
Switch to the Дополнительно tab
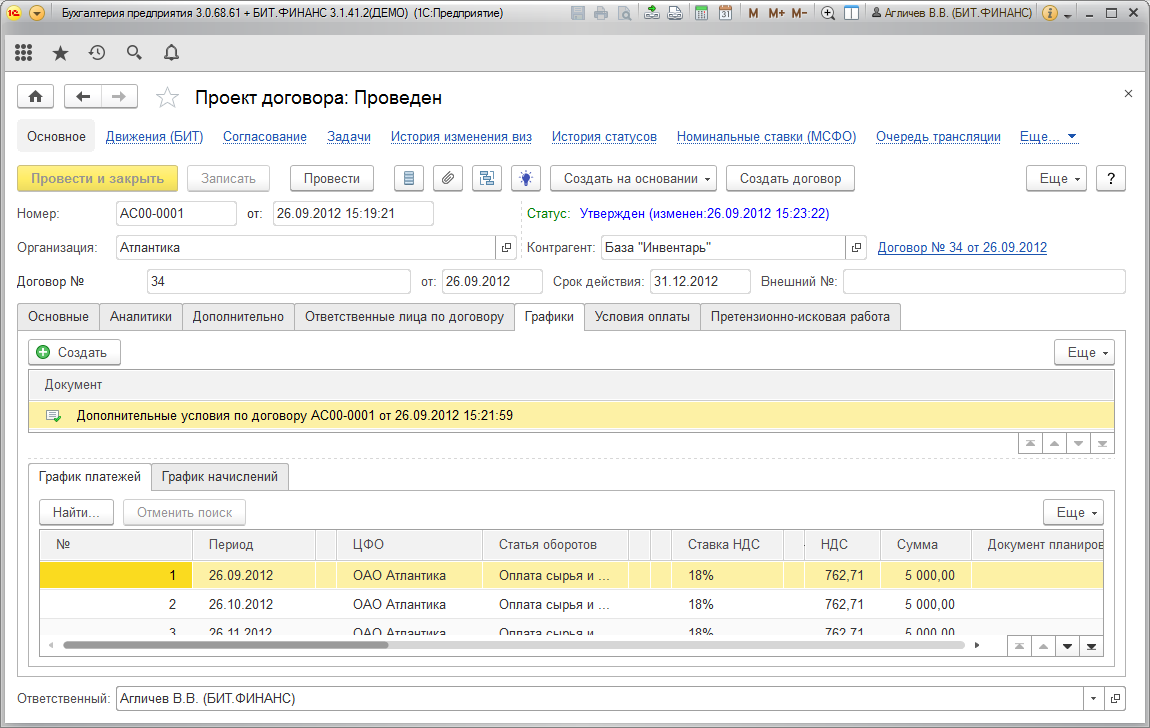click(x=238, y=317)
